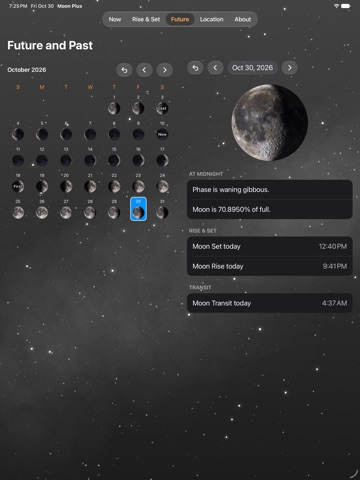360x480 pixels.
Task: Open the About tab
Action: point(242,19)
